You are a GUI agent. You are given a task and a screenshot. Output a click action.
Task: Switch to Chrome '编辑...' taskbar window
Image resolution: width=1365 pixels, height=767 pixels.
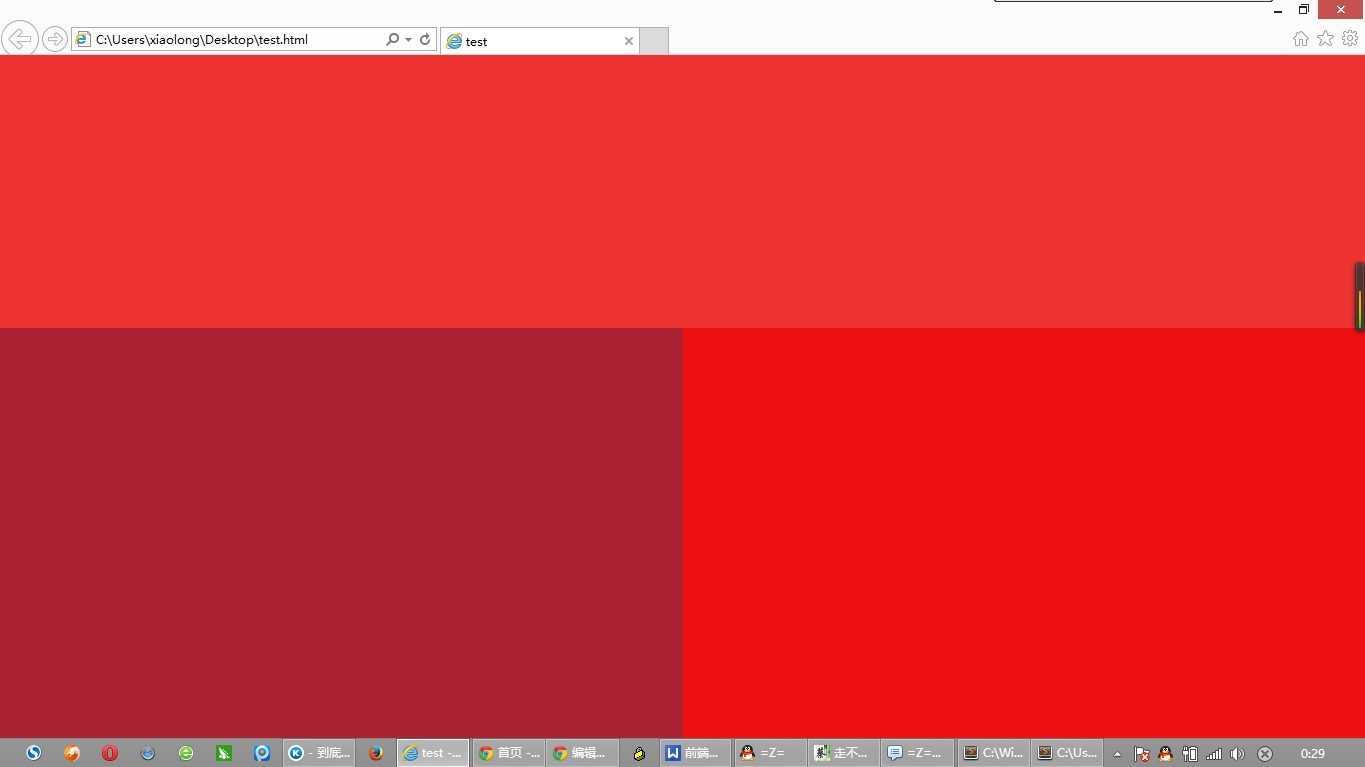pyautogui.click(x=583, y=753)
